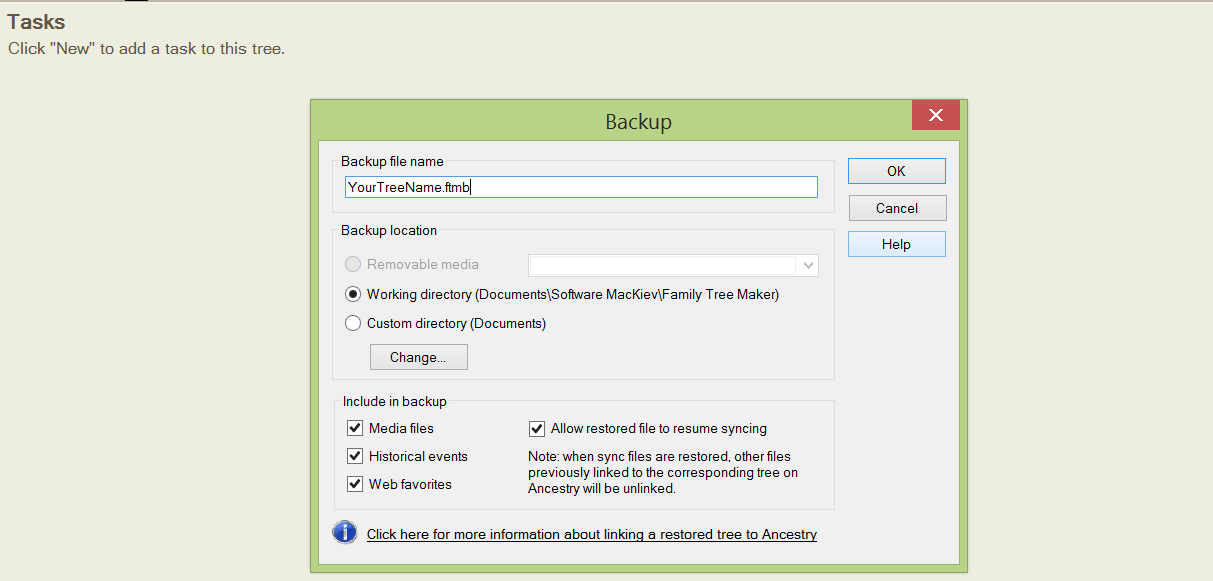Click inside the Removable media combo box field
The width and height of the screenshot is (1213, 581).
[662, 265]
